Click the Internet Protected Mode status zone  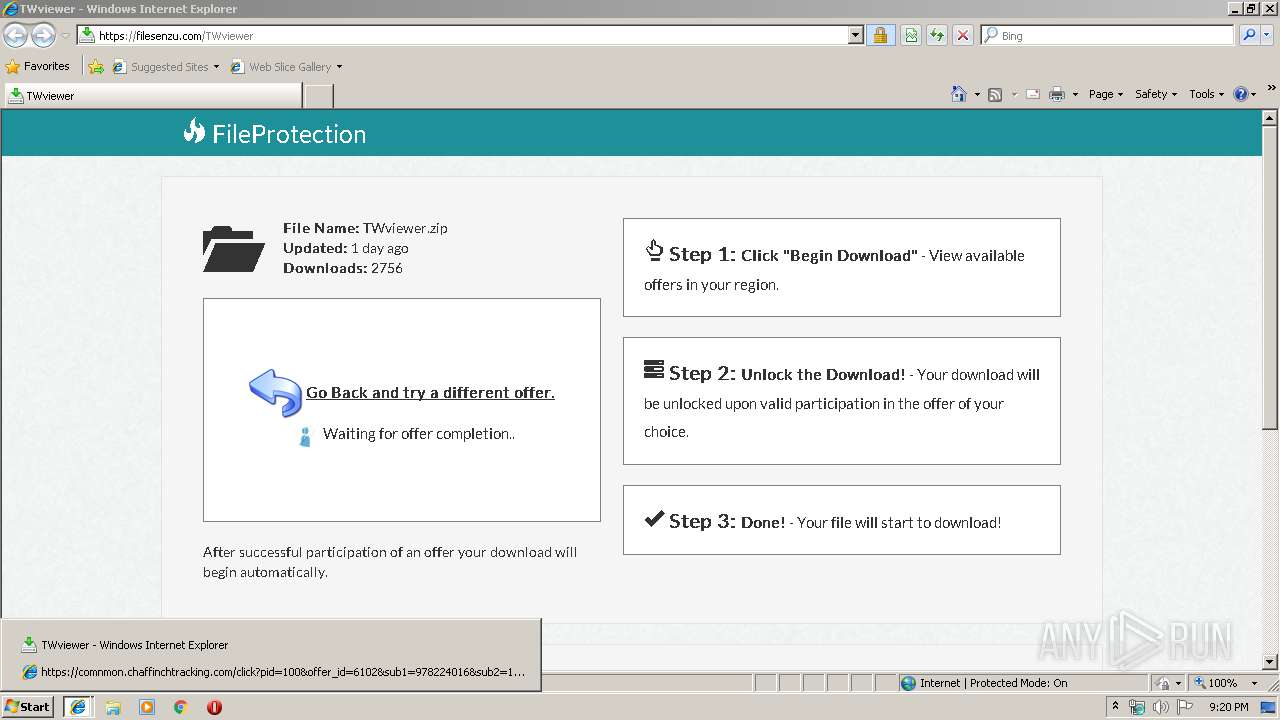[1021, 683]
